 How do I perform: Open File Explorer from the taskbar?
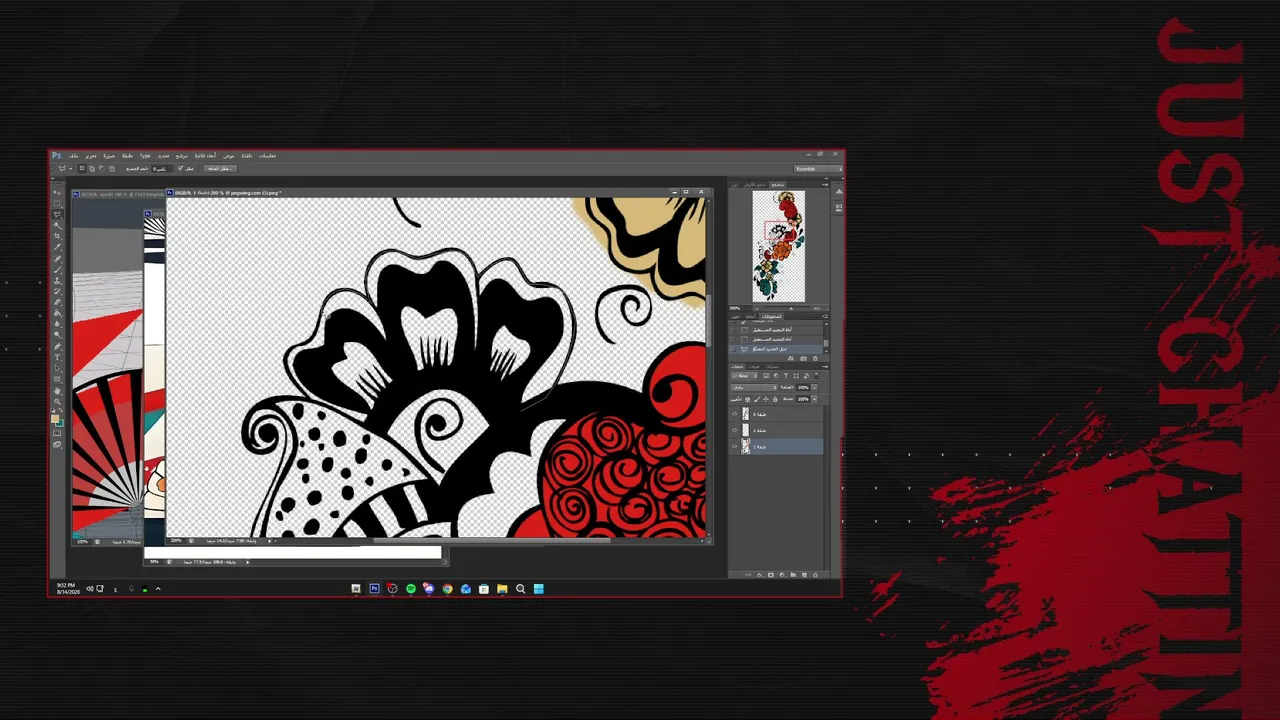click(x=502, y=589)
